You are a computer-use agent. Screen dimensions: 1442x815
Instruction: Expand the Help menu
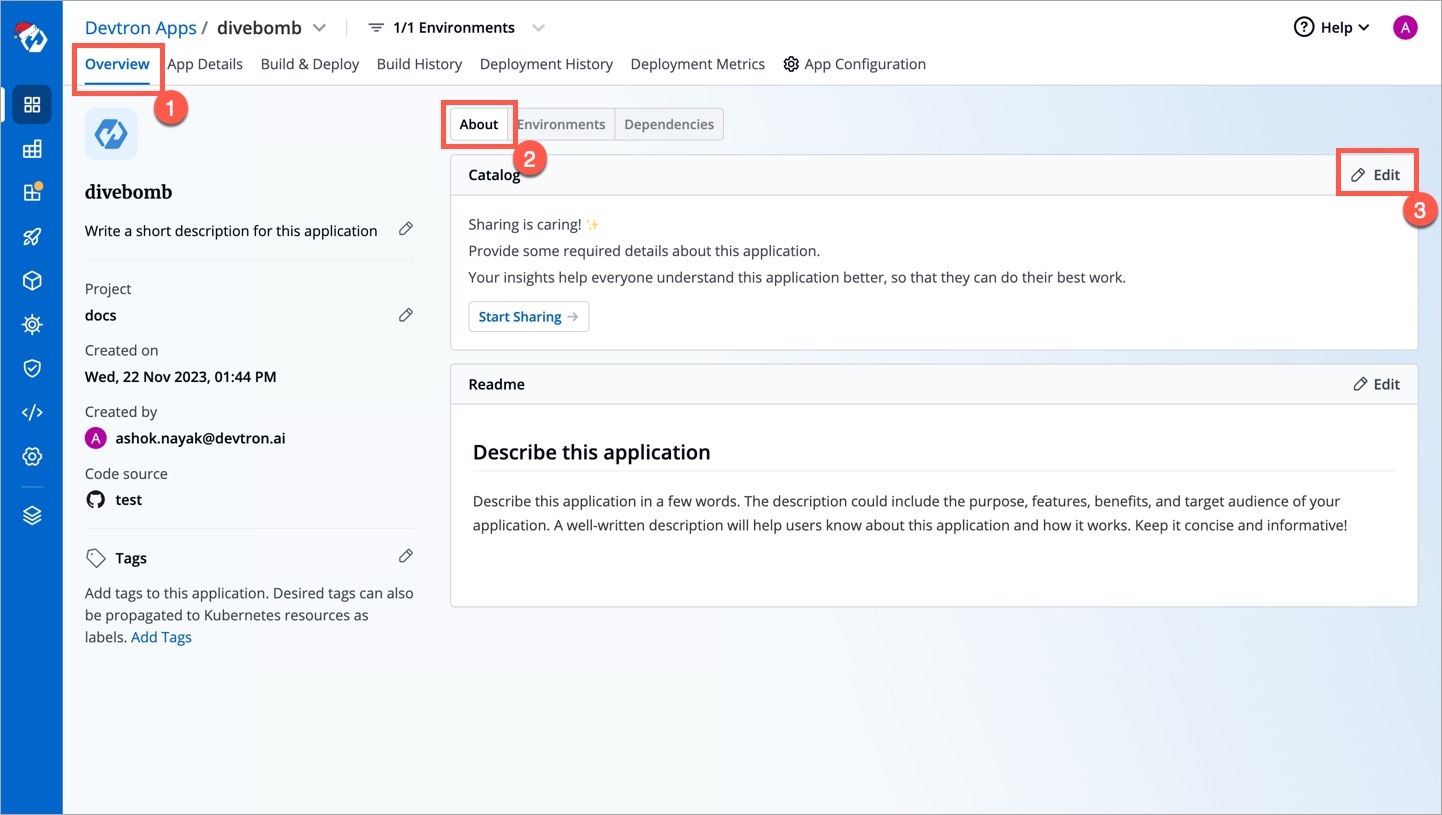[x=1331, y=28]
